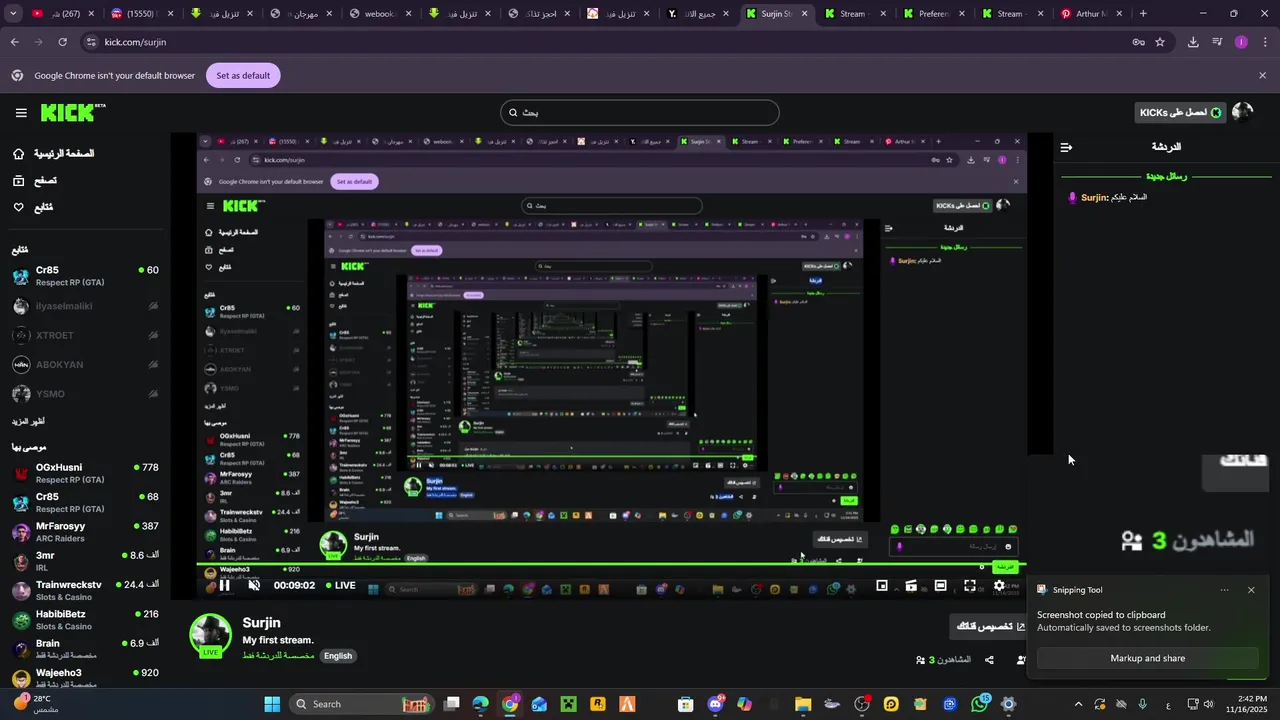
Task: Click Surjin streamer avatar
Action: [211, 635]
